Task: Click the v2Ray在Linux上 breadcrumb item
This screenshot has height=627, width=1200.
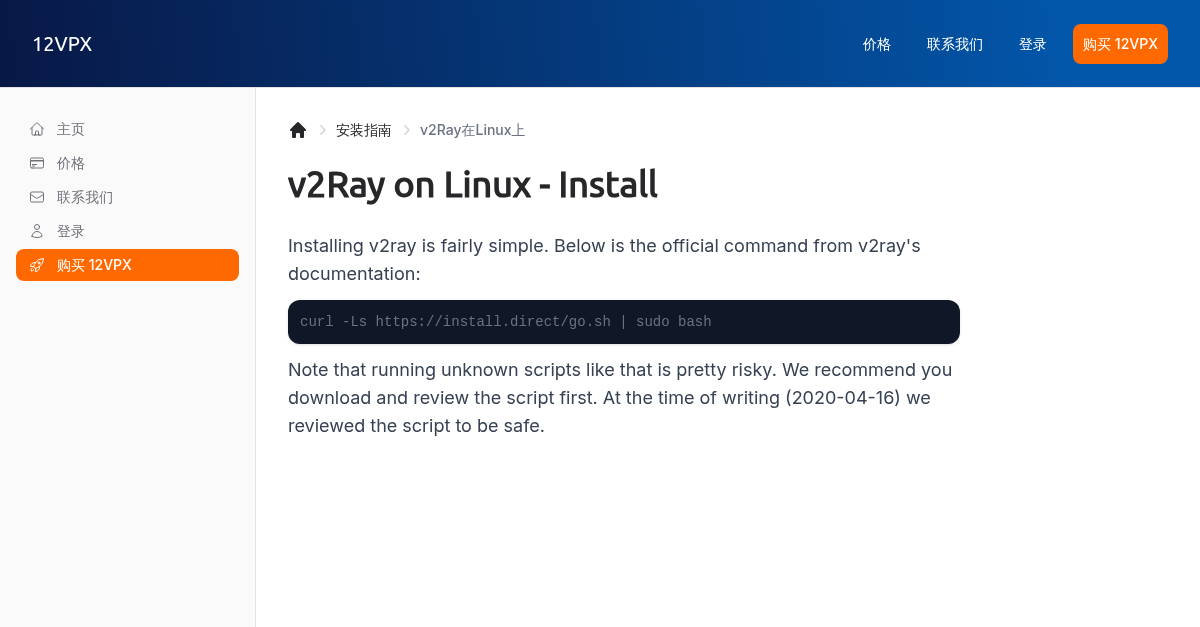Action: [472, 130]
